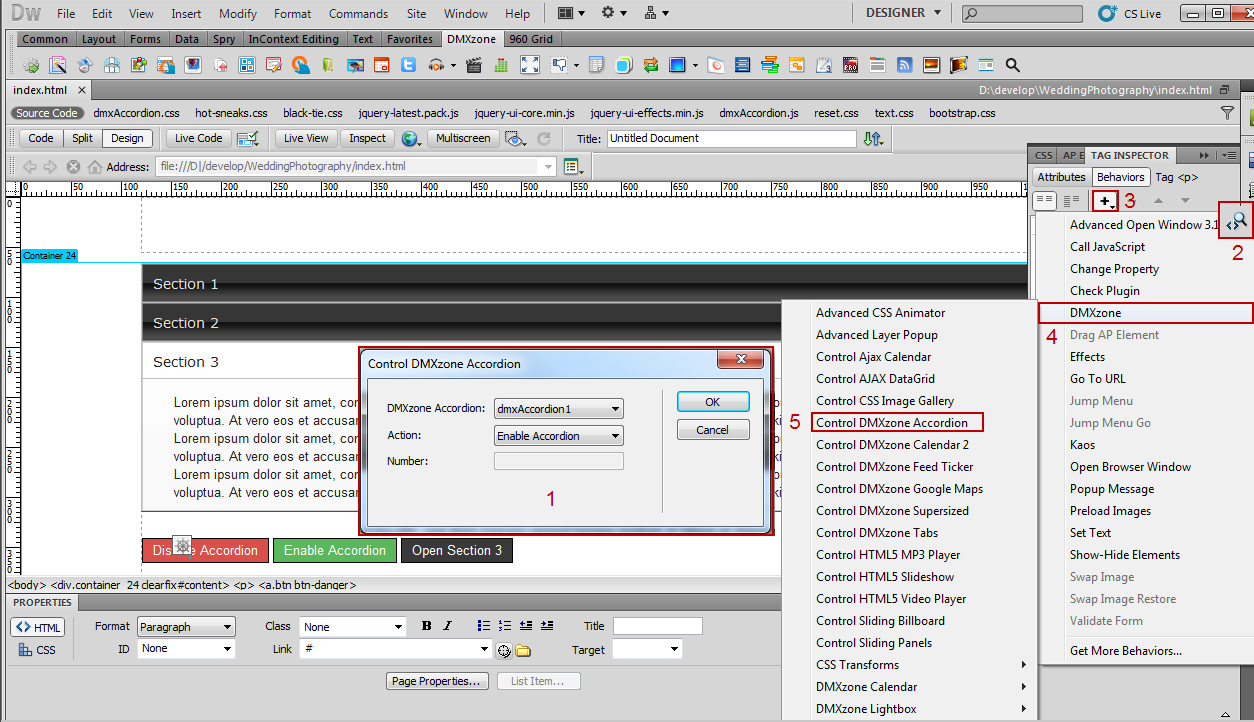Click Text Outdent icon in Properties

click(x=526, y=626)
